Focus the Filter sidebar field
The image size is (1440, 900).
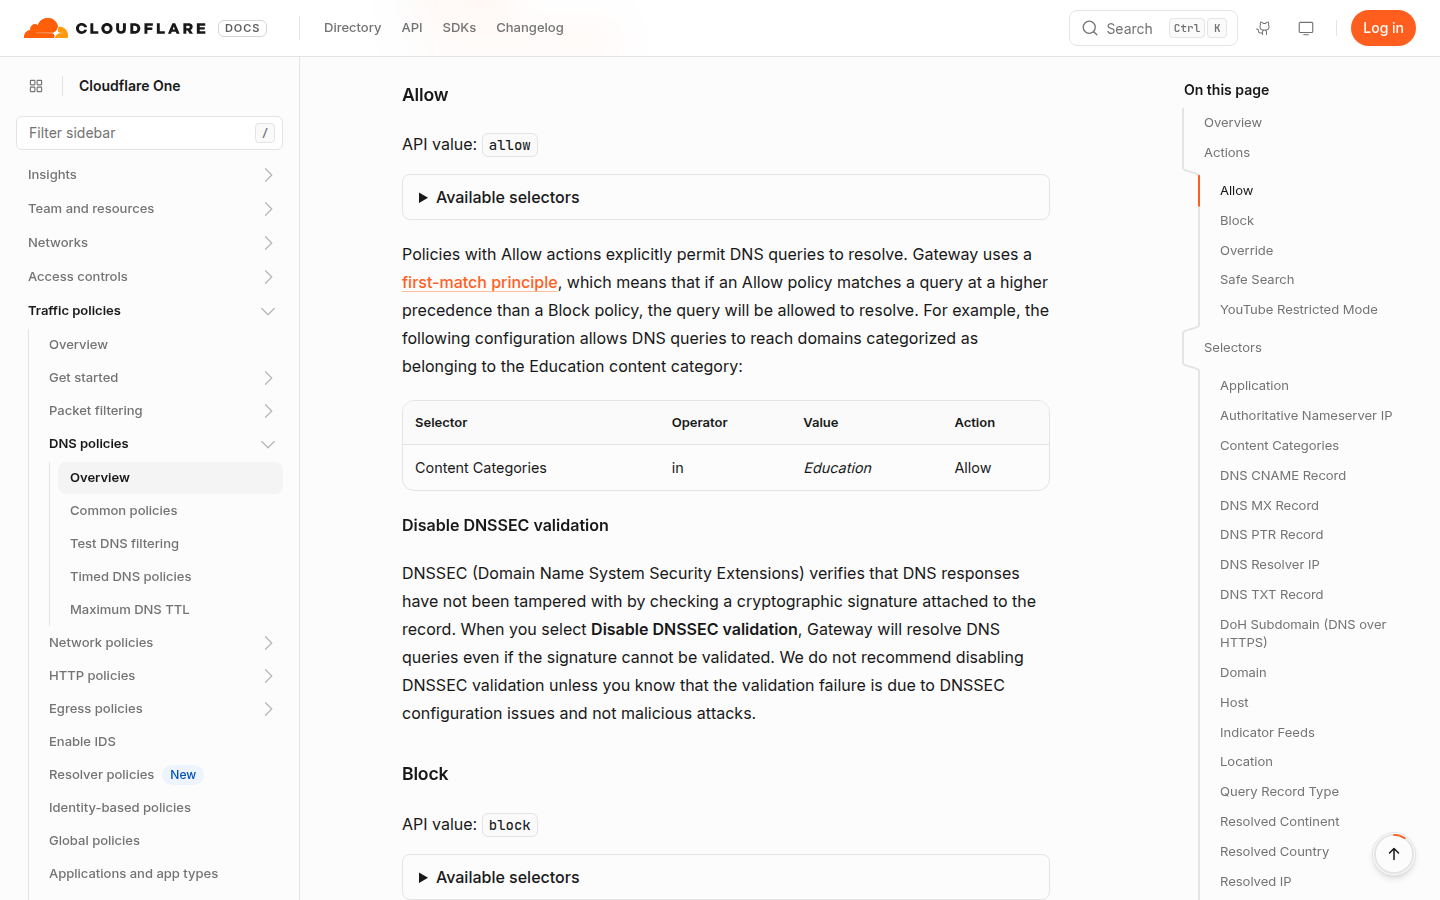pyautogui.click(x=149, y=133)
